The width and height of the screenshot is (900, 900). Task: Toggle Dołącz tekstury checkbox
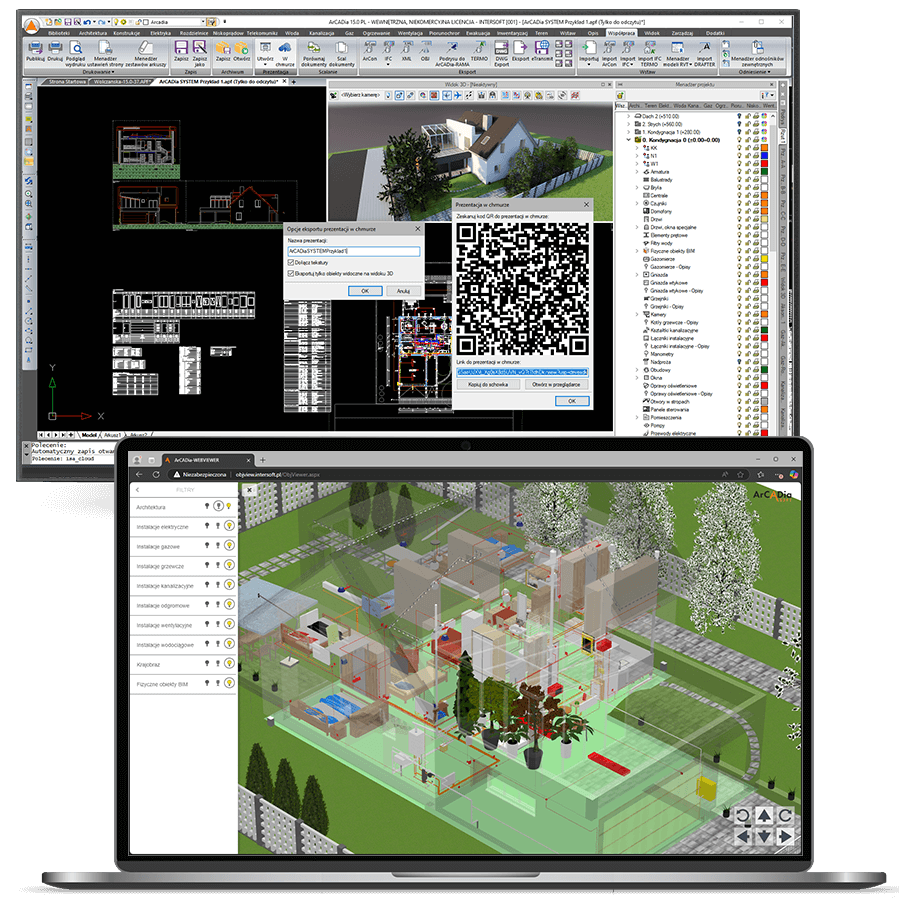[291, 262]
